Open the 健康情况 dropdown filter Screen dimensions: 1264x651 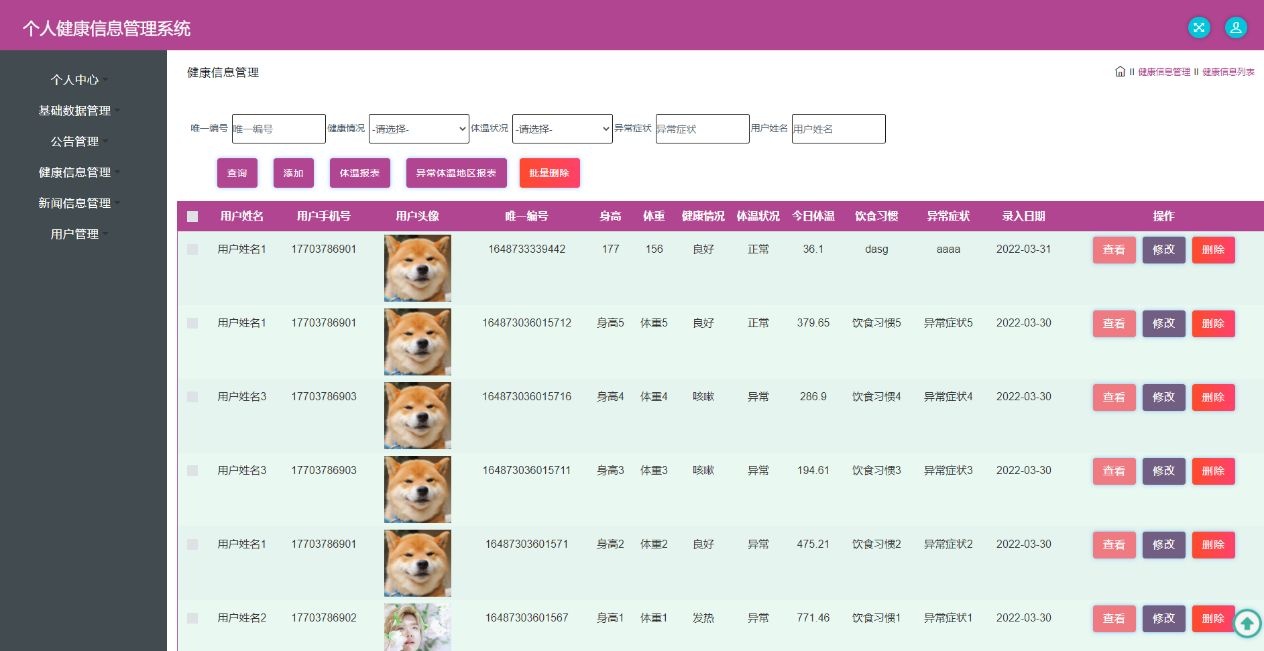tap(419, 129)
